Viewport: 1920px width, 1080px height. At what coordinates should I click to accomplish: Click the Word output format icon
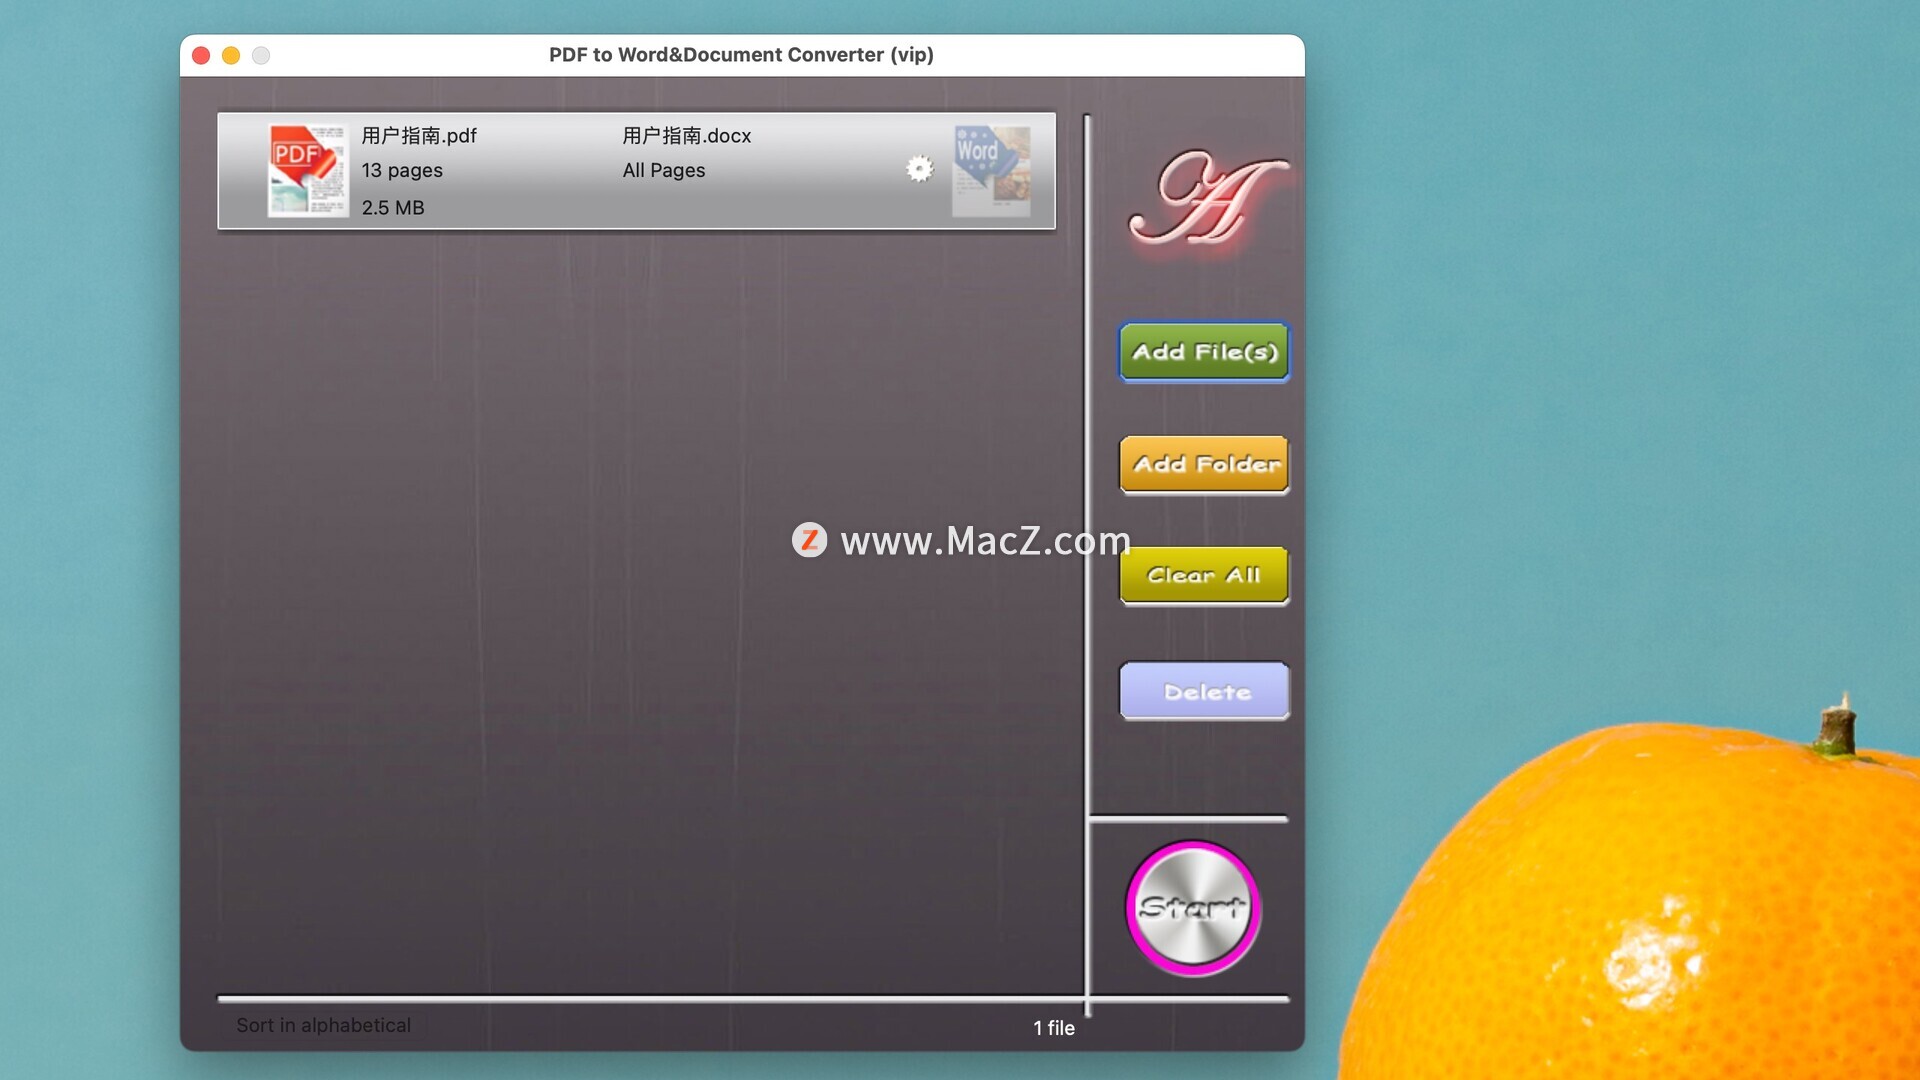click(991, 170)
